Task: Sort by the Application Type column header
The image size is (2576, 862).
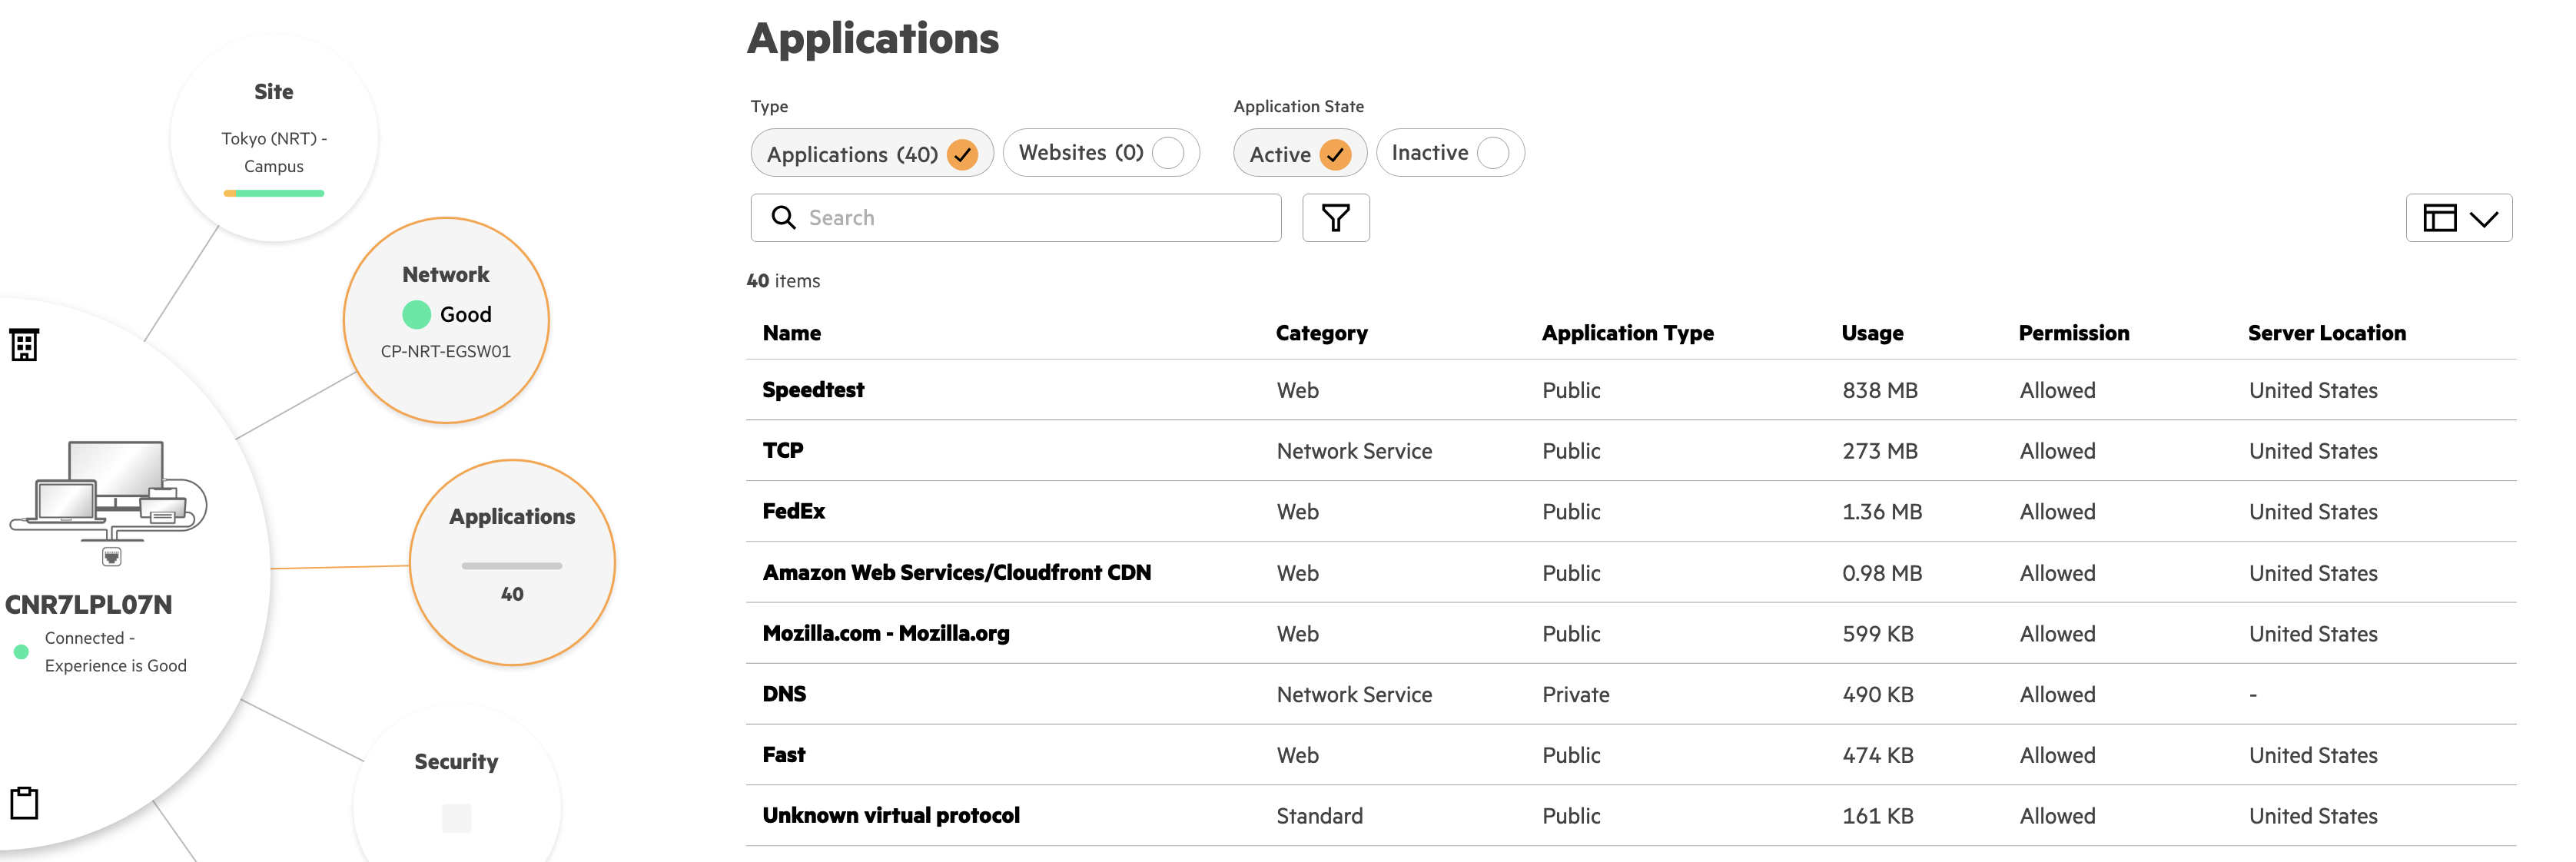Action: (1627, 333)
